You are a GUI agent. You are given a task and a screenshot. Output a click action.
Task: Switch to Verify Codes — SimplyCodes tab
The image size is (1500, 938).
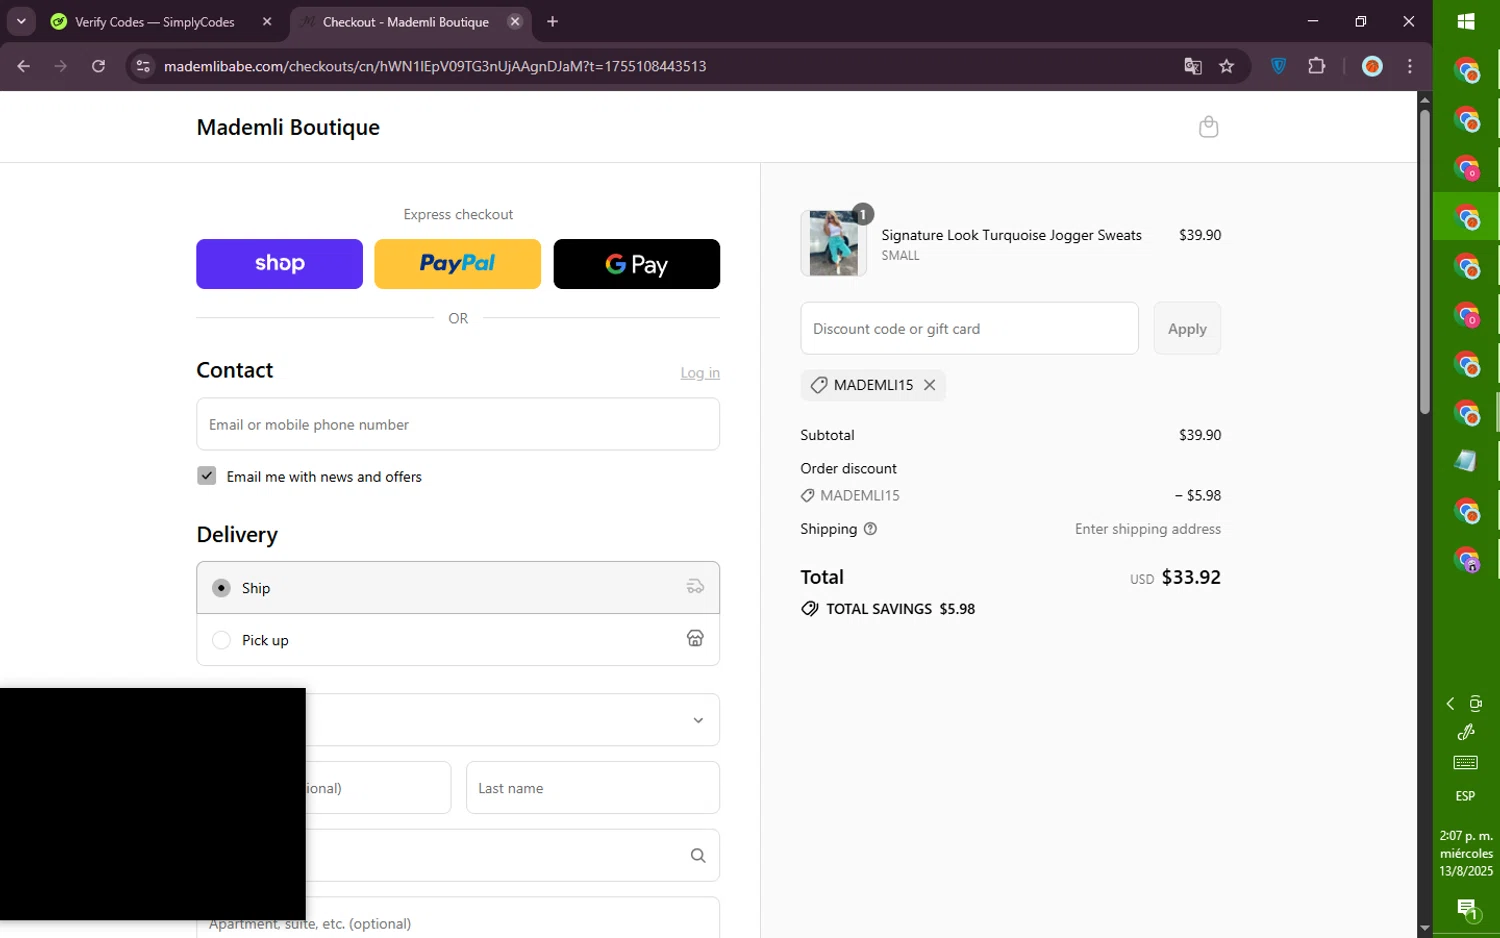[x=154, y=22]
